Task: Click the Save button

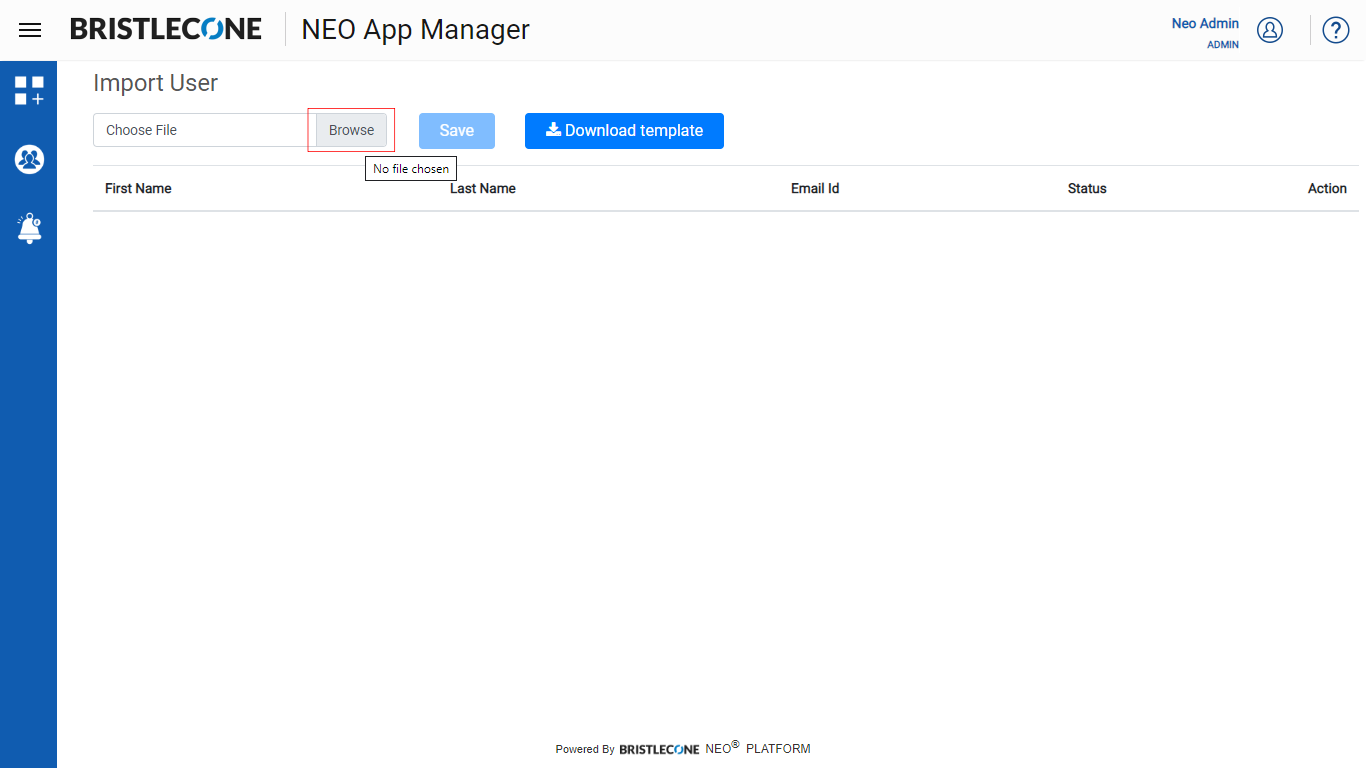Action: coord(457,131)
